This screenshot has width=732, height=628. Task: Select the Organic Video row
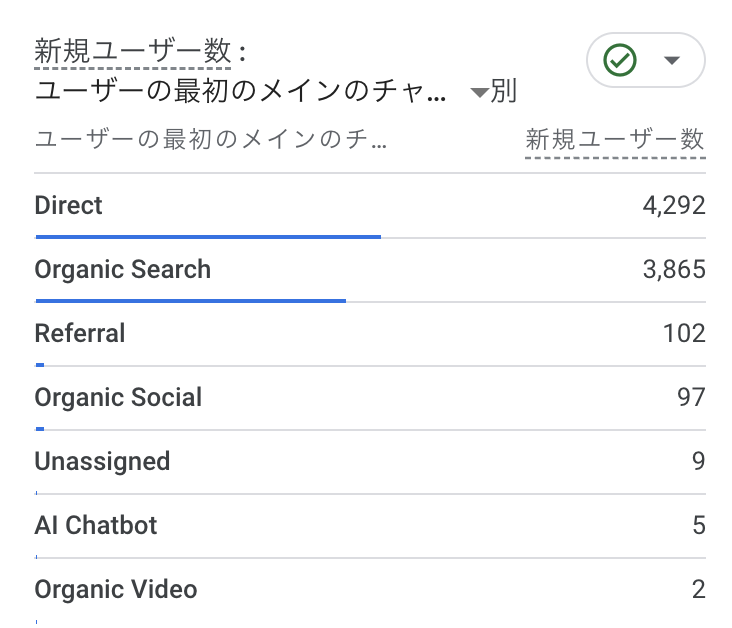coord(116,589)
